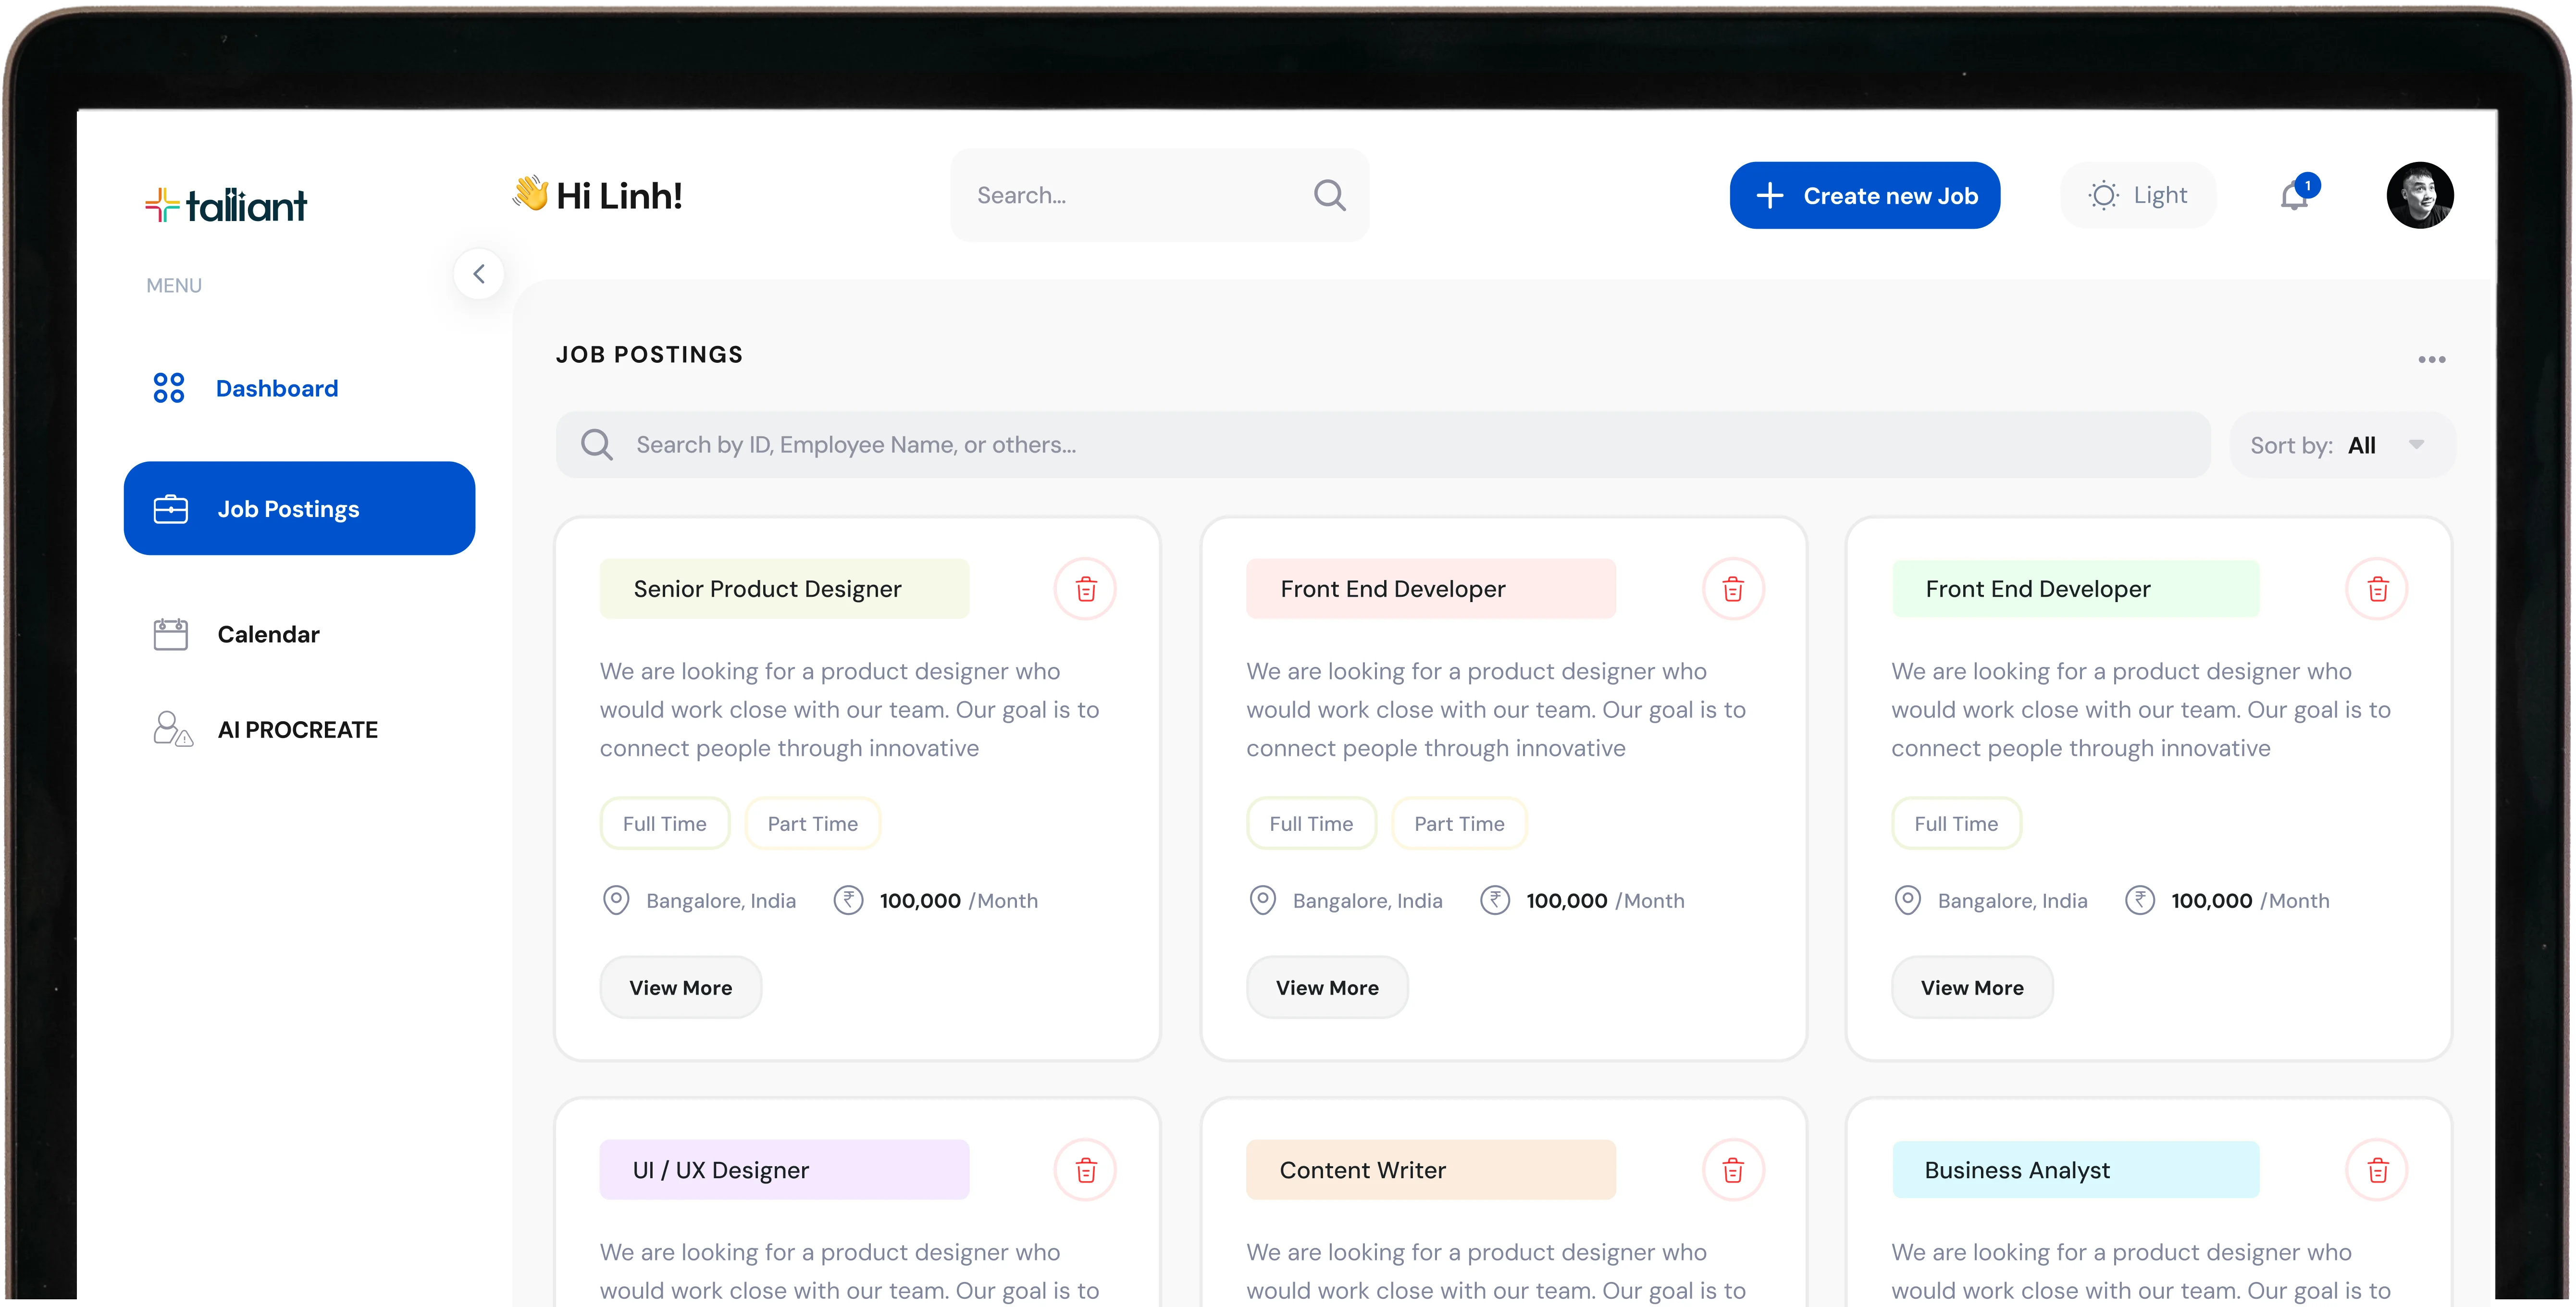Click the briefcase icon for Job Postings
Viewport: 2576px width, 1307px height.
(x=171, y=509)
